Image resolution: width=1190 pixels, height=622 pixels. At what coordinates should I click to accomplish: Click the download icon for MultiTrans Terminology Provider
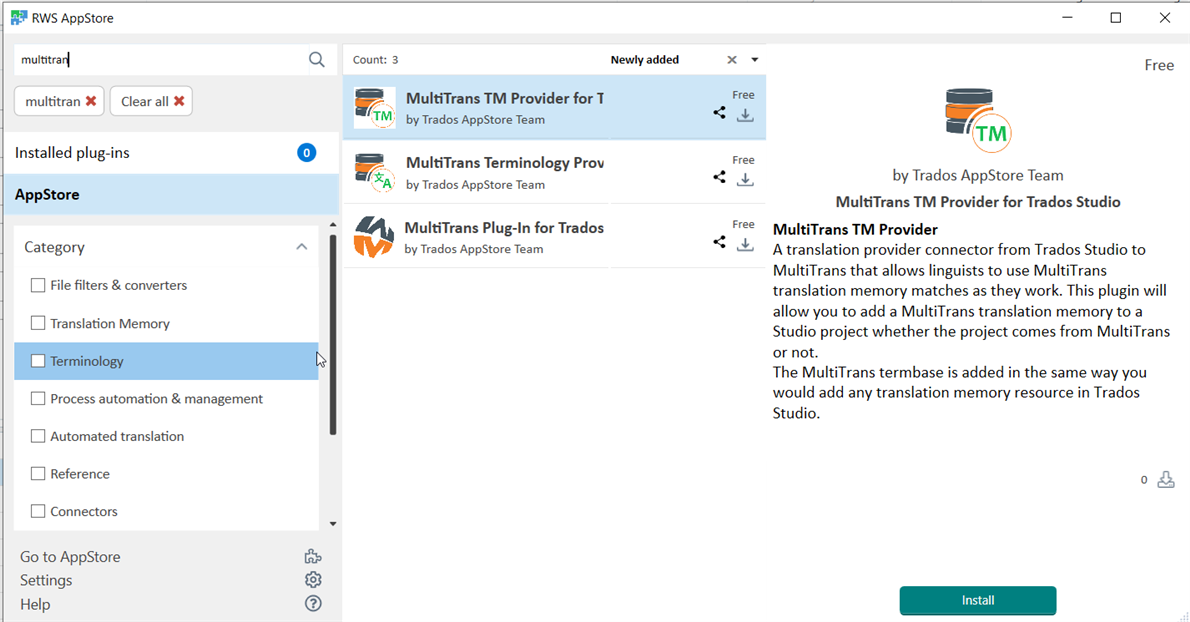pyautogui.click(x=744, y=181)
